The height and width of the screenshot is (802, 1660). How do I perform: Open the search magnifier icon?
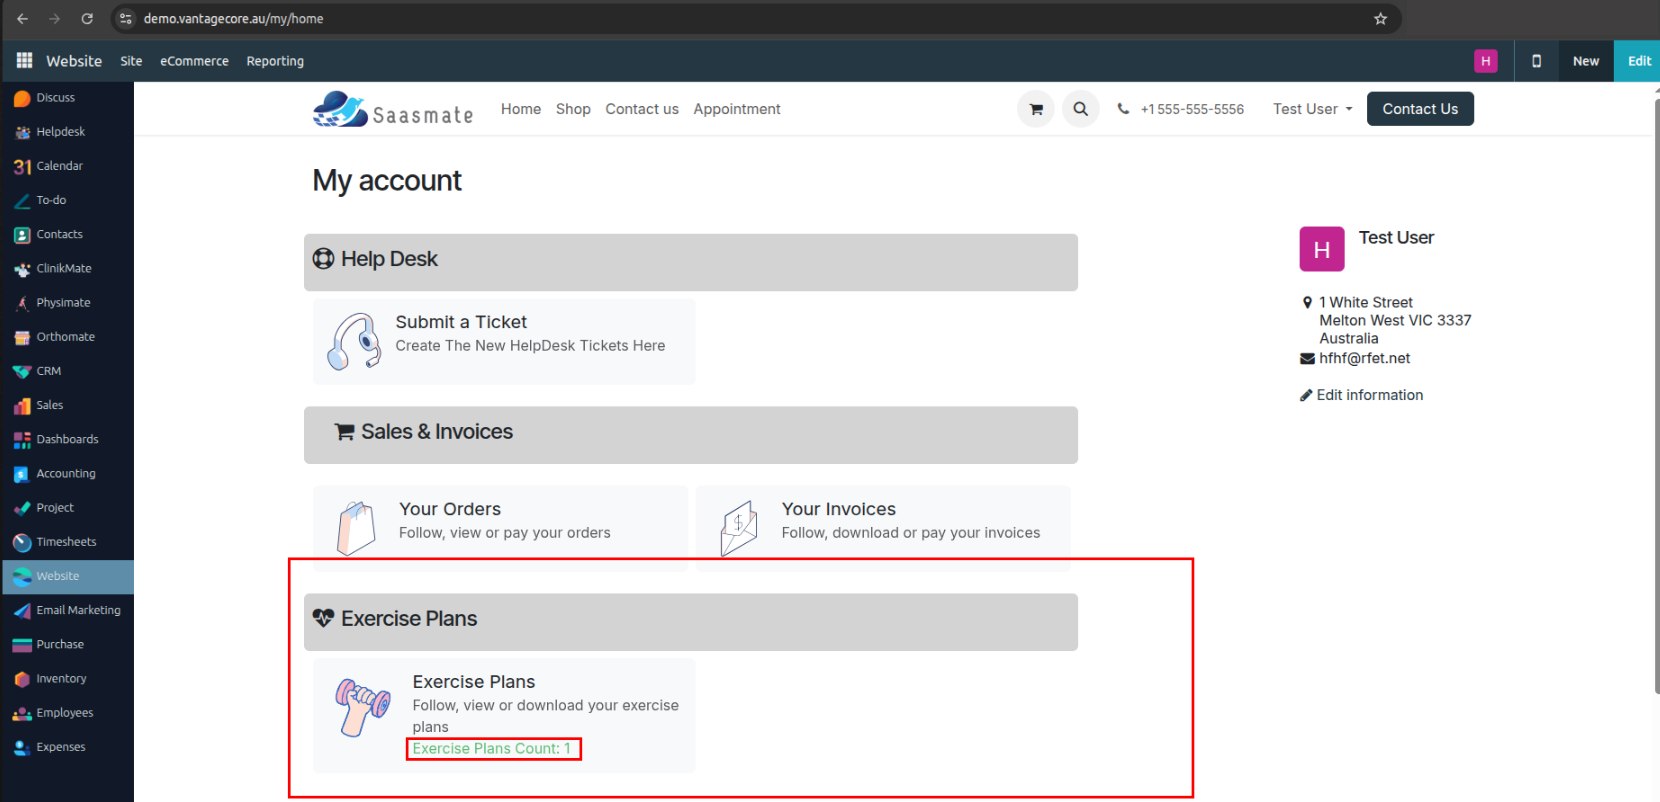(1080, 109)
